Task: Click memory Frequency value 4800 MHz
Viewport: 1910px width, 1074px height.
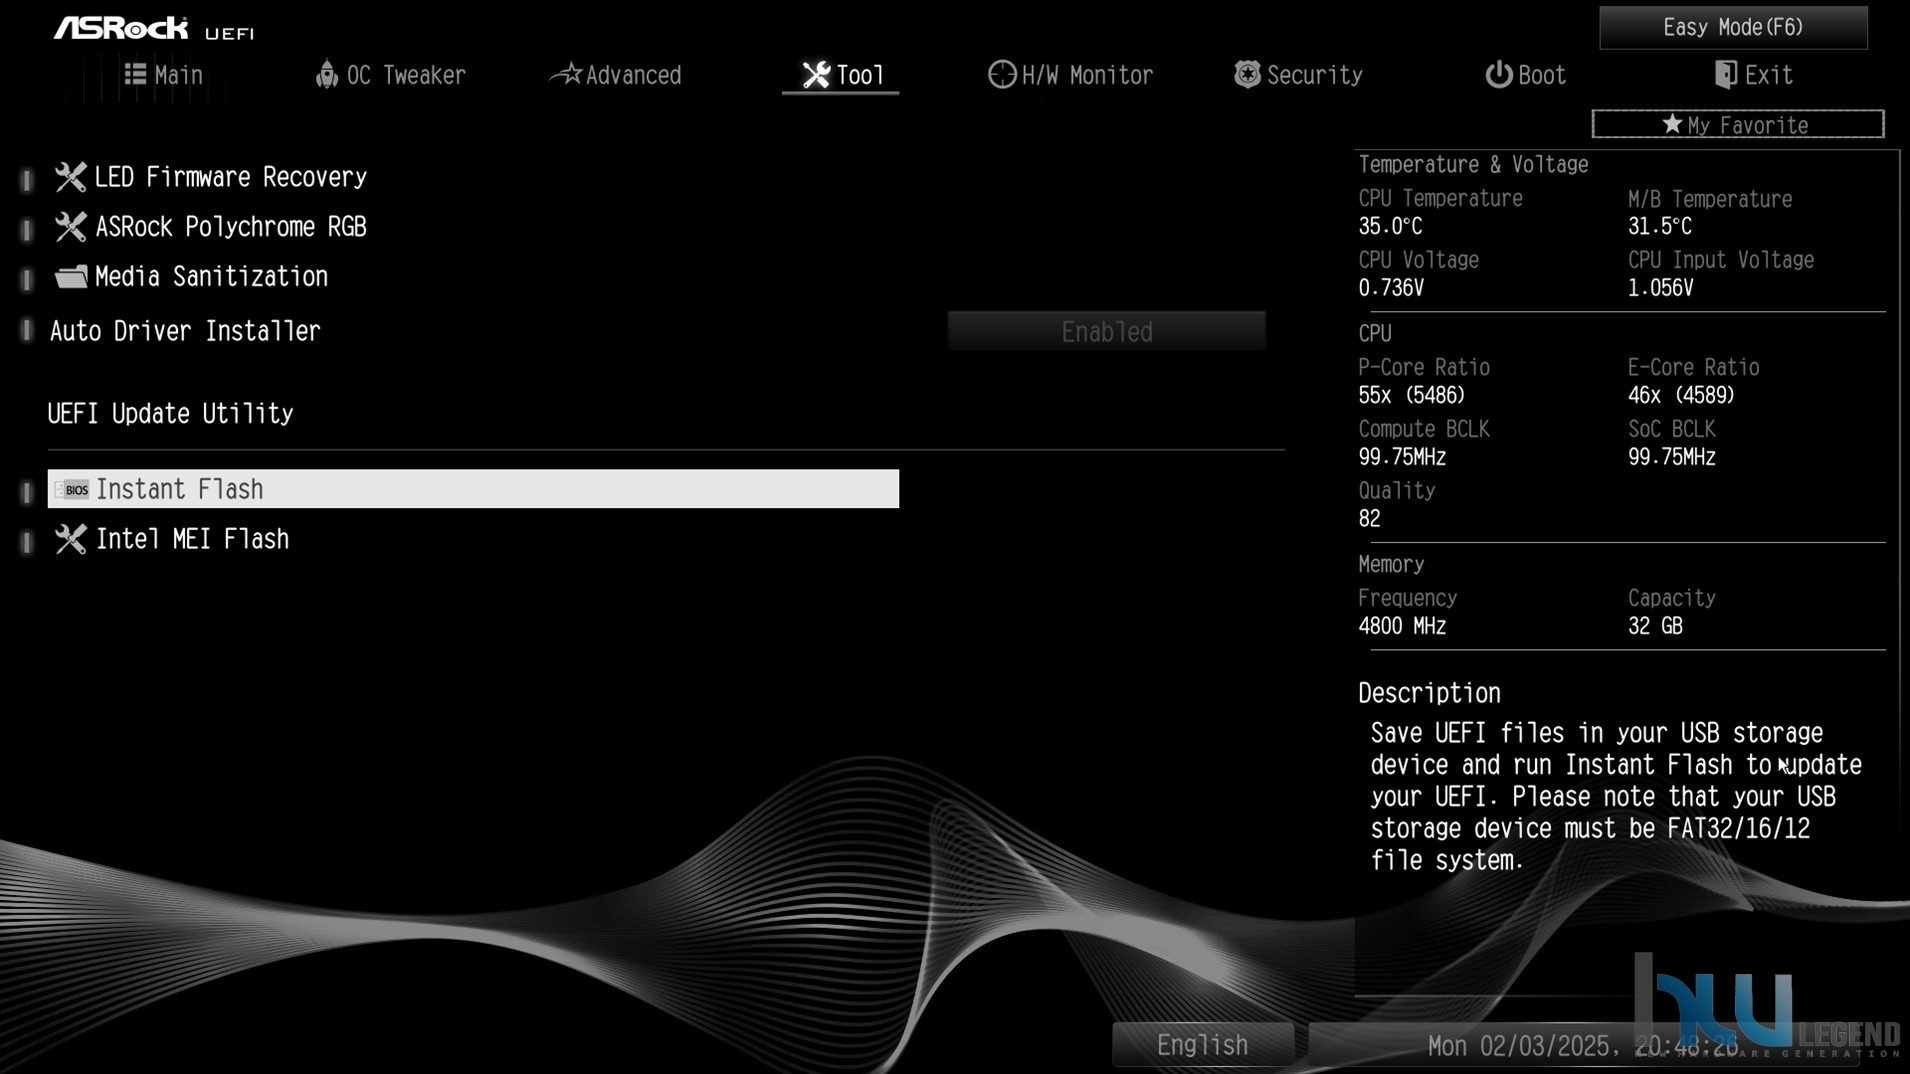Action: coord(1402,626)
